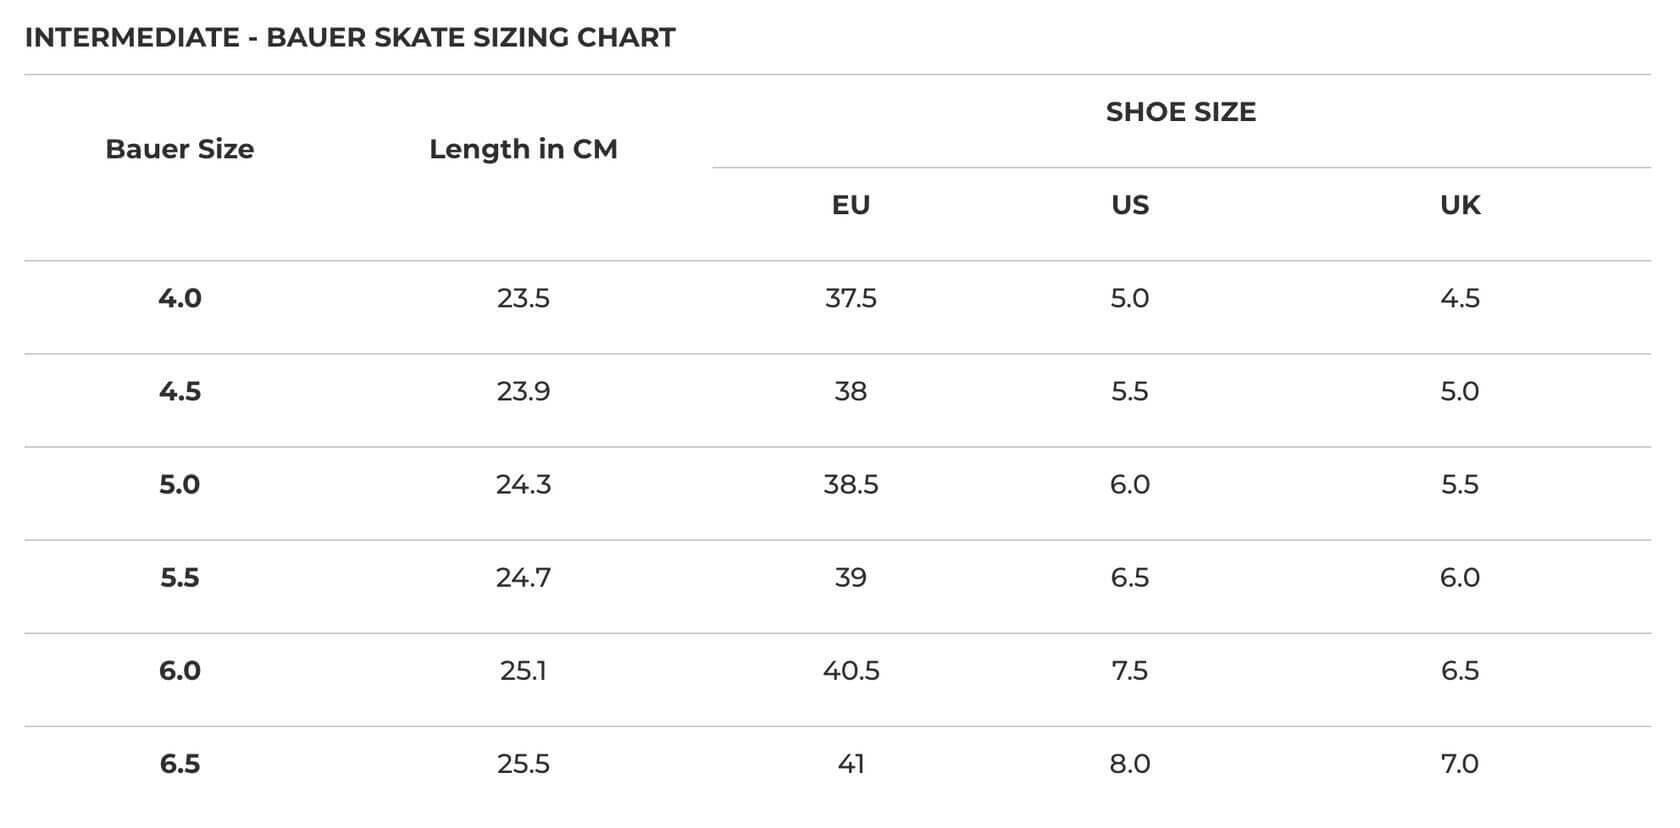The height and width of the screenshot is (828, 1680).
Task: Click Bauer size 6.5 row label
Action: 180,764
